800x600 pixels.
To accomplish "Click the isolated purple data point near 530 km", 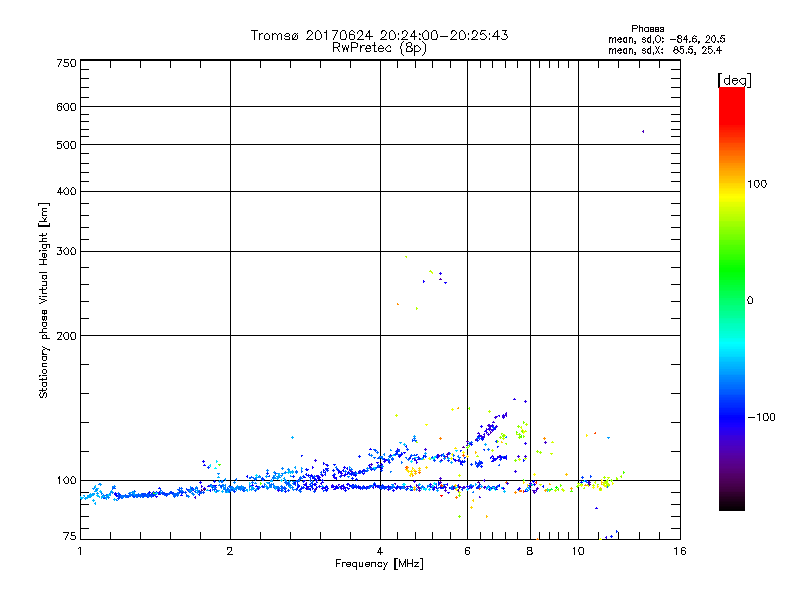I will click(643, 132).
